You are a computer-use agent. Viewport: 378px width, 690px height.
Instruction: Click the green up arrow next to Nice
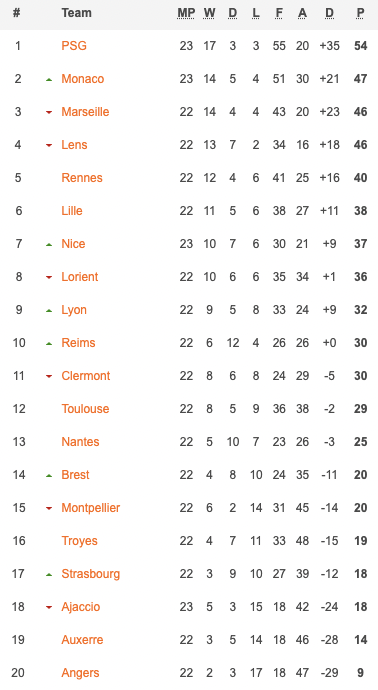coord(49,245)
